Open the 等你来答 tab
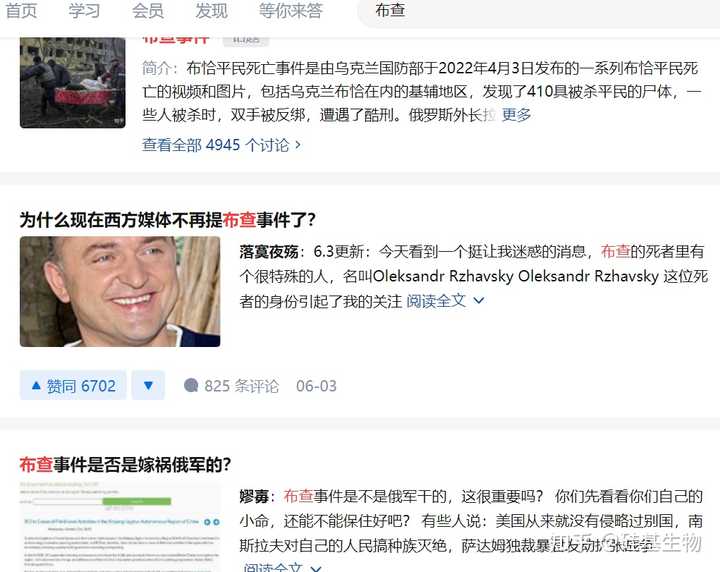The image size is (720, 572). pyautogui.click(x=290, y=11)
